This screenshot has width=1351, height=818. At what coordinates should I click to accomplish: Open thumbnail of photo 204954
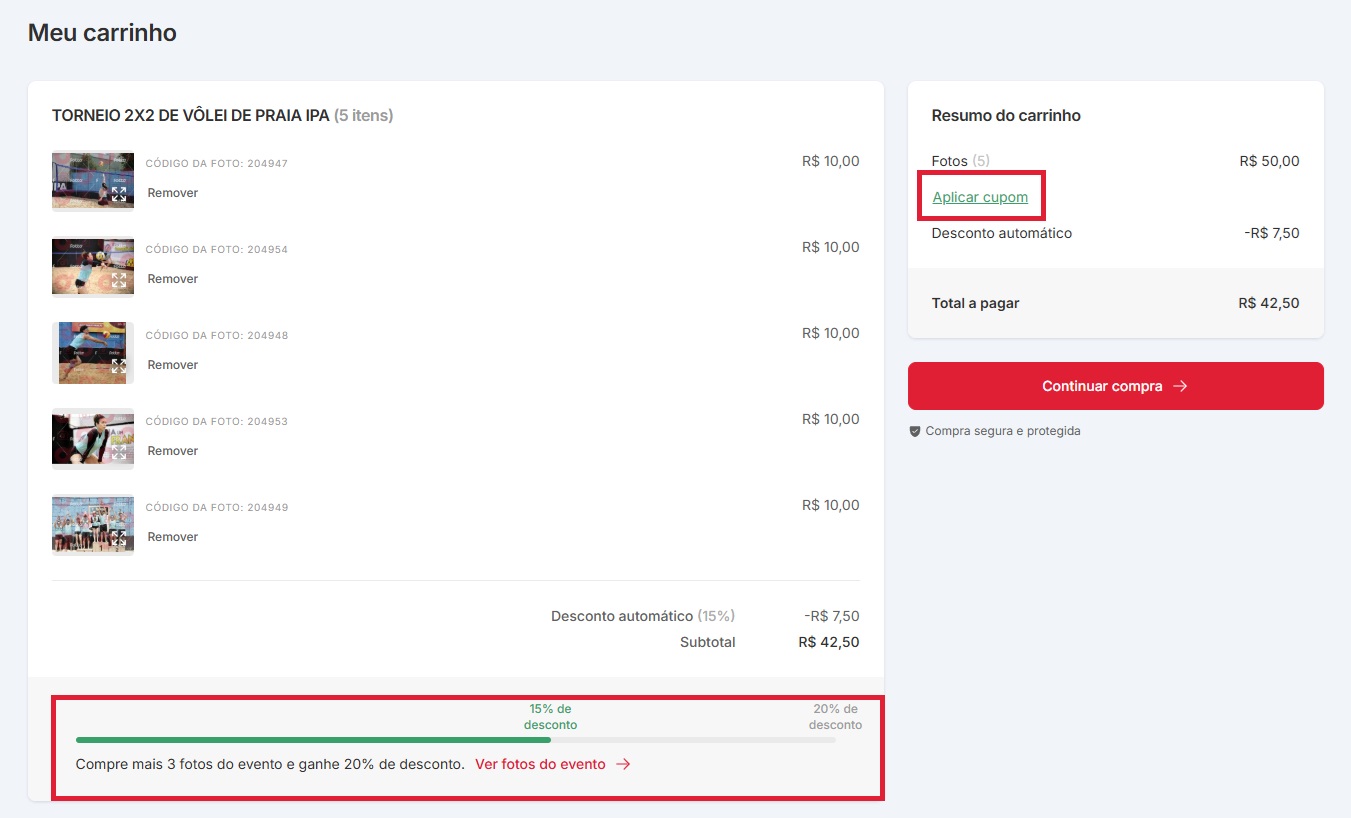(x=93, y=266)
